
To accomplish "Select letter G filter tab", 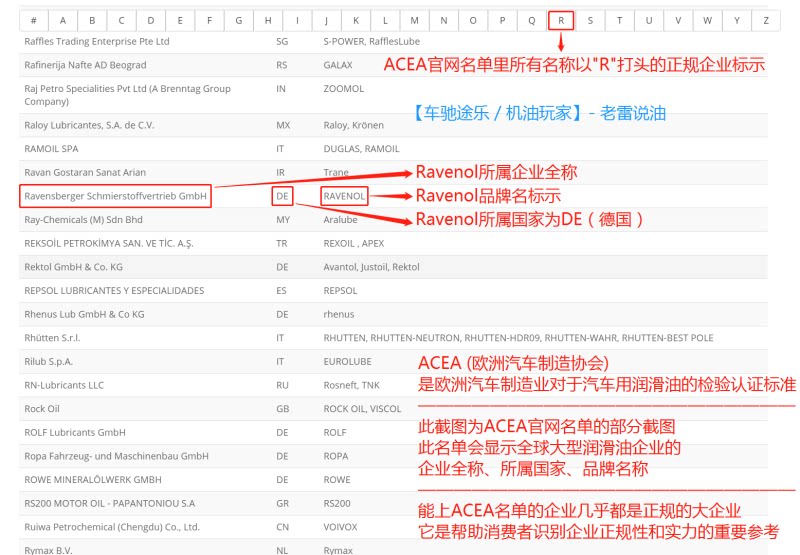I will click(x=239, y=20).
